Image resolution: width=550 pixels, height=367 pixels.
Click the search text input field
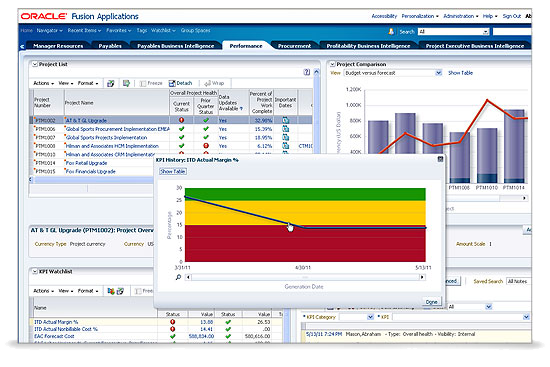tap(512, 32)
